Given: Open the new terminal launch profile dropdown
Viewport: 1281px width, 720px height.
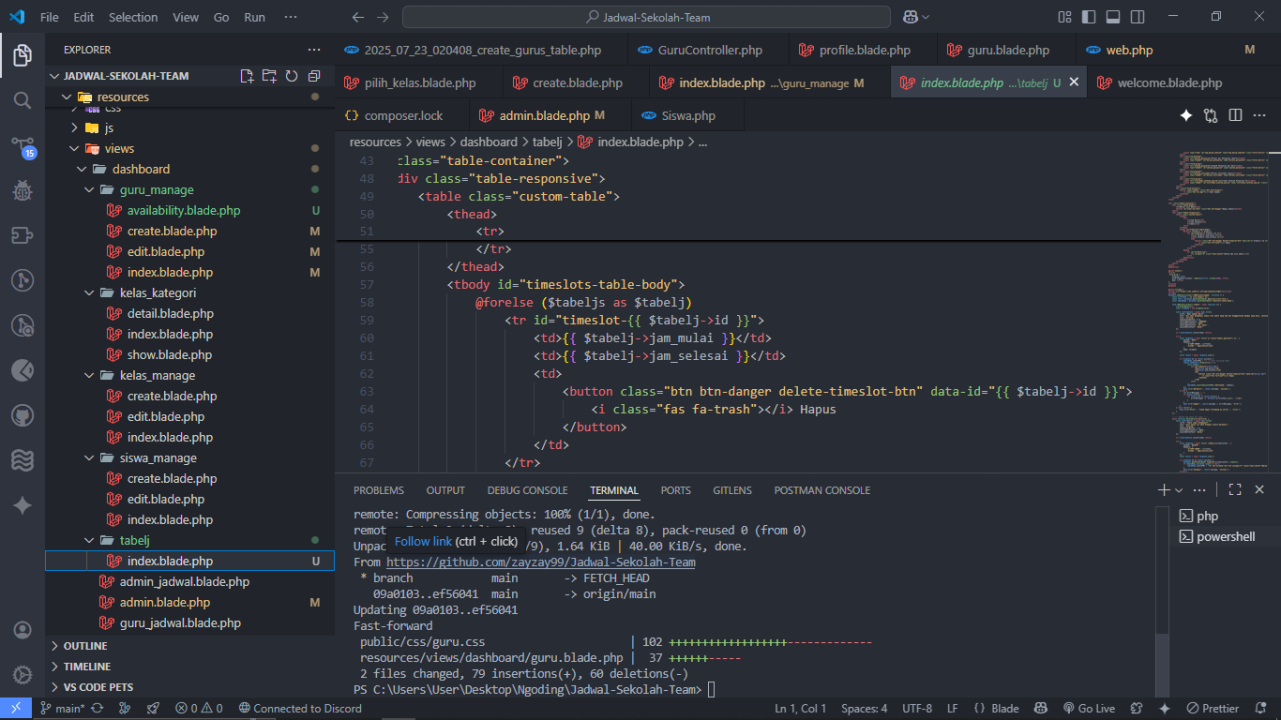Looking at the screenshot, I should coord(1179,490).
